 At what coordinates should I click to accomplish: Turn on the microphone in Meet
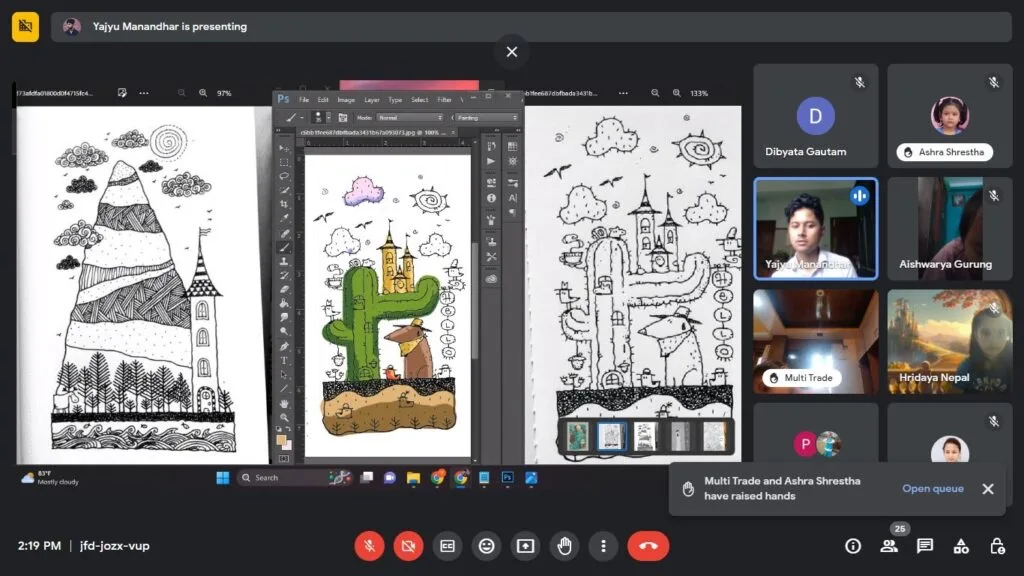coord(370,546)
